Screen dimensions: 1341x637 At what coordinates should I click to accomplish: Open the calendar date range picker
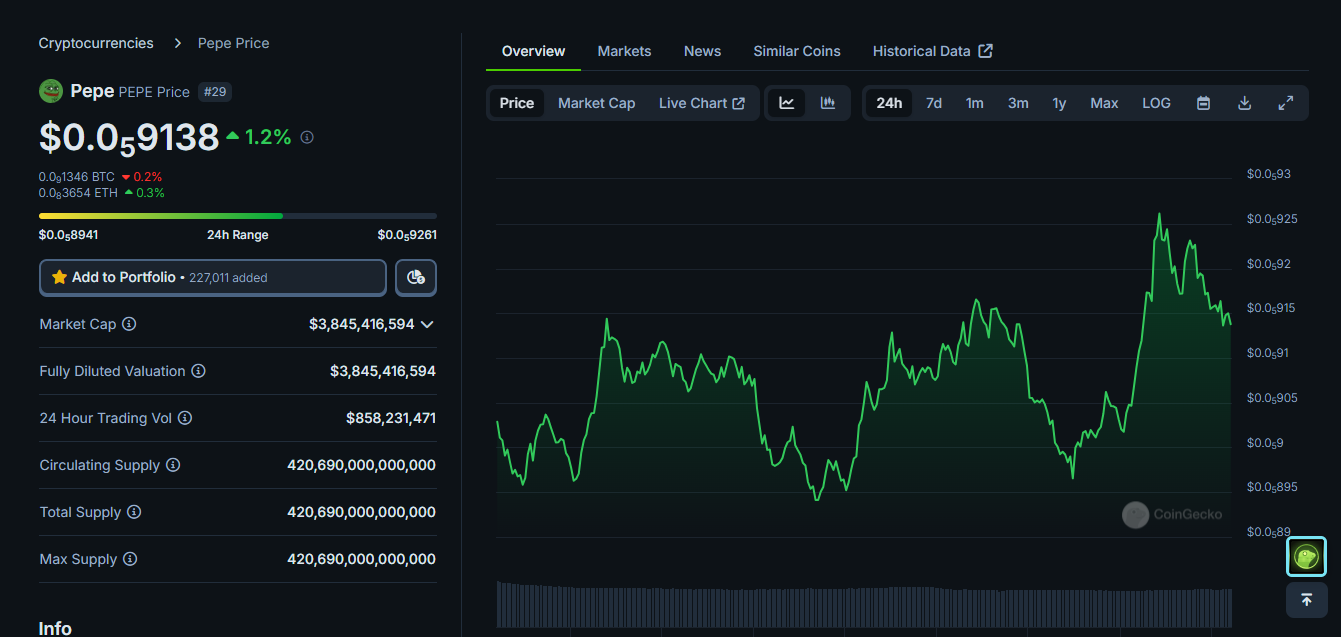[1203, 103]
